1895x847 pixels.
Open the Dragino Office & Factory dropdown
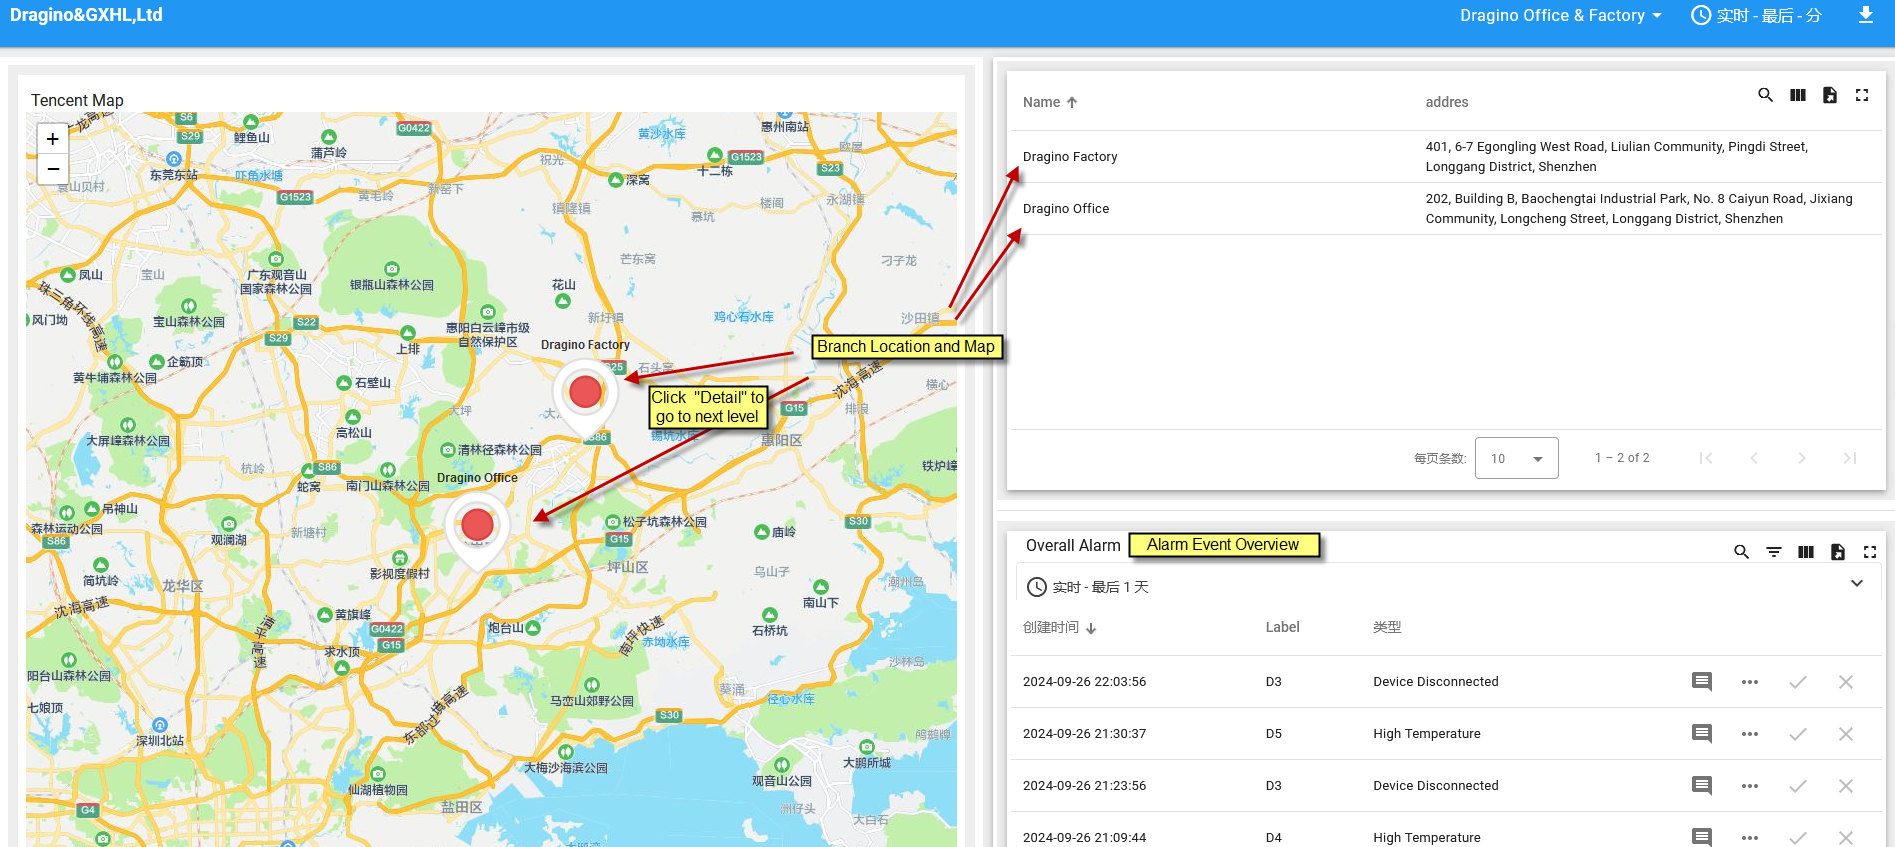click(x=1560, y=16)
